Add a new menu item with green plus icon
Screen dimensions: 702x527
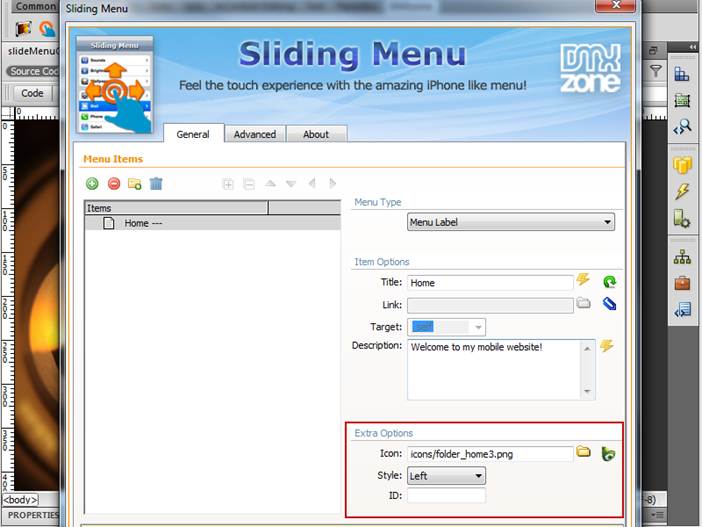tap(92, 184)
